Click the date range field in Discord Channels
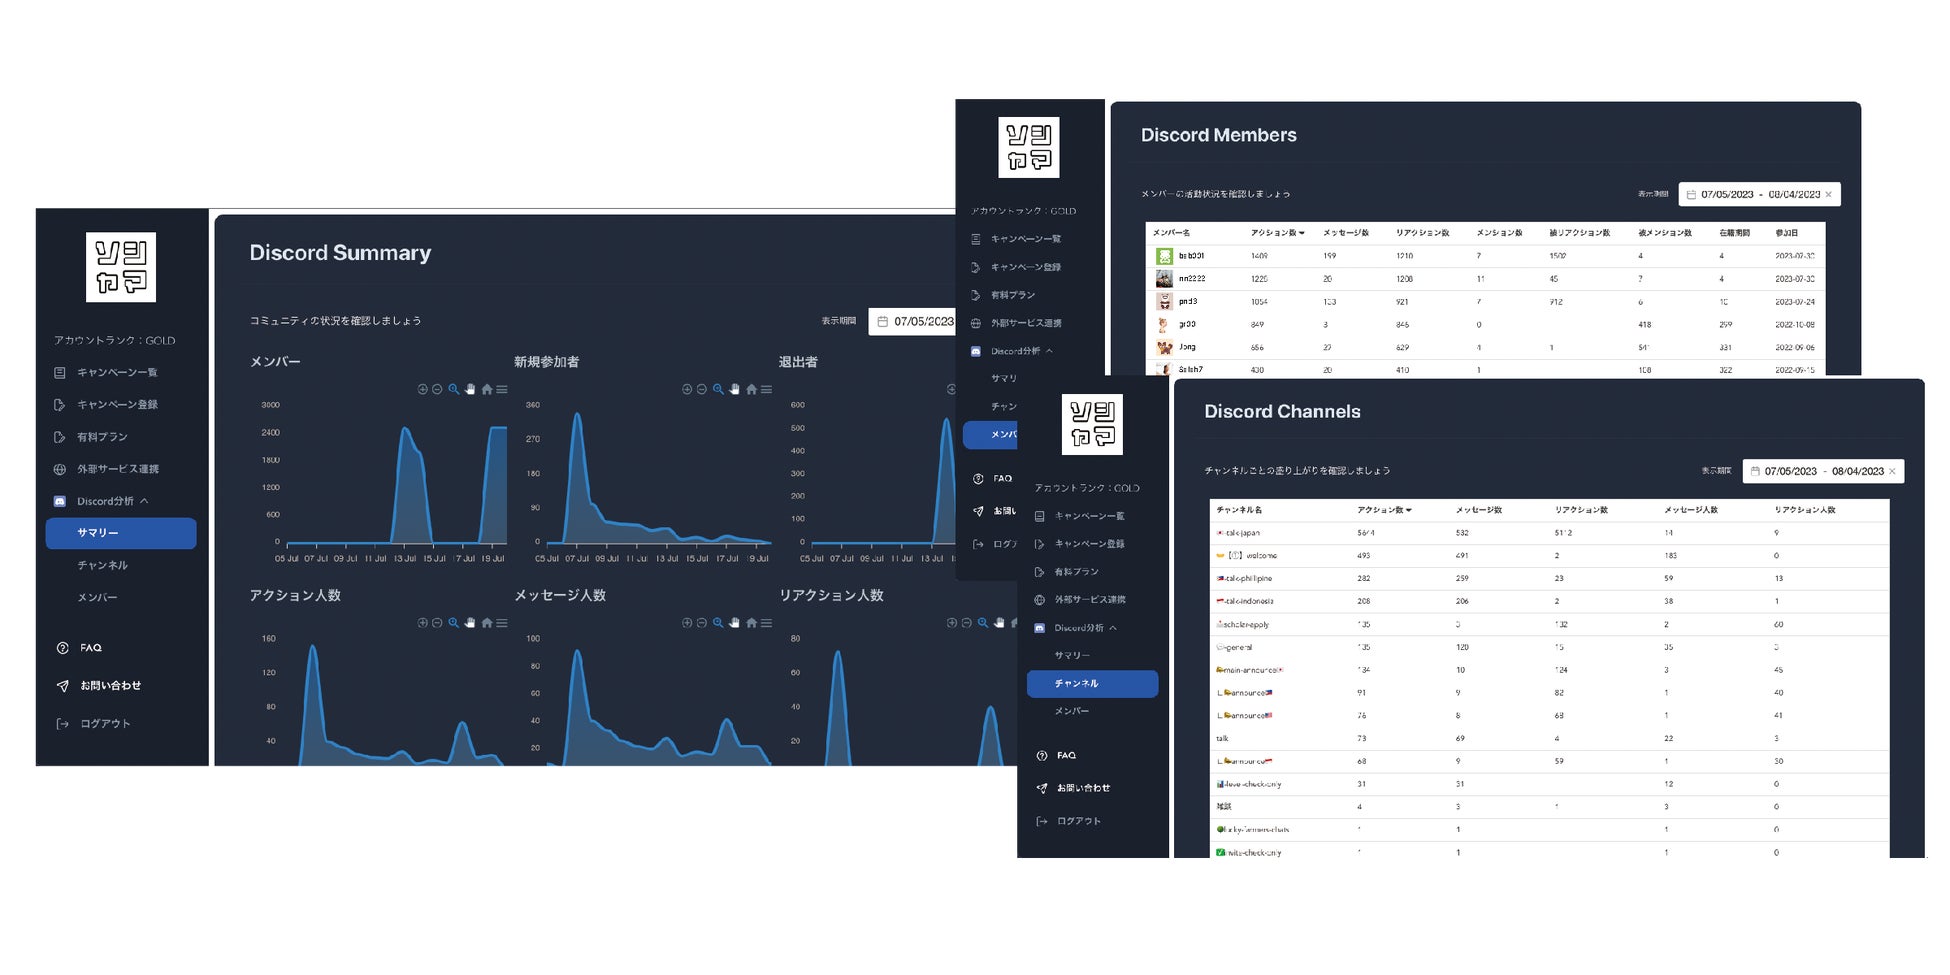This screenshot has height=975, width=1950. pyautogui.click(x=1823, y=472)
